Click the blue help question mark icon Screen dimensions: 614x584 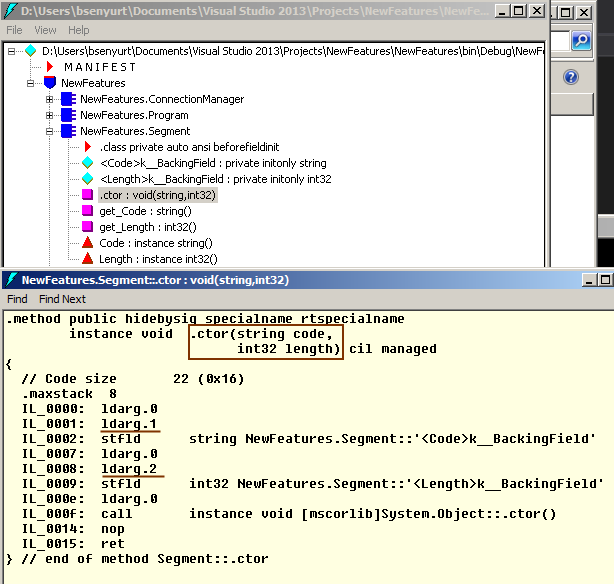point(571,77)
